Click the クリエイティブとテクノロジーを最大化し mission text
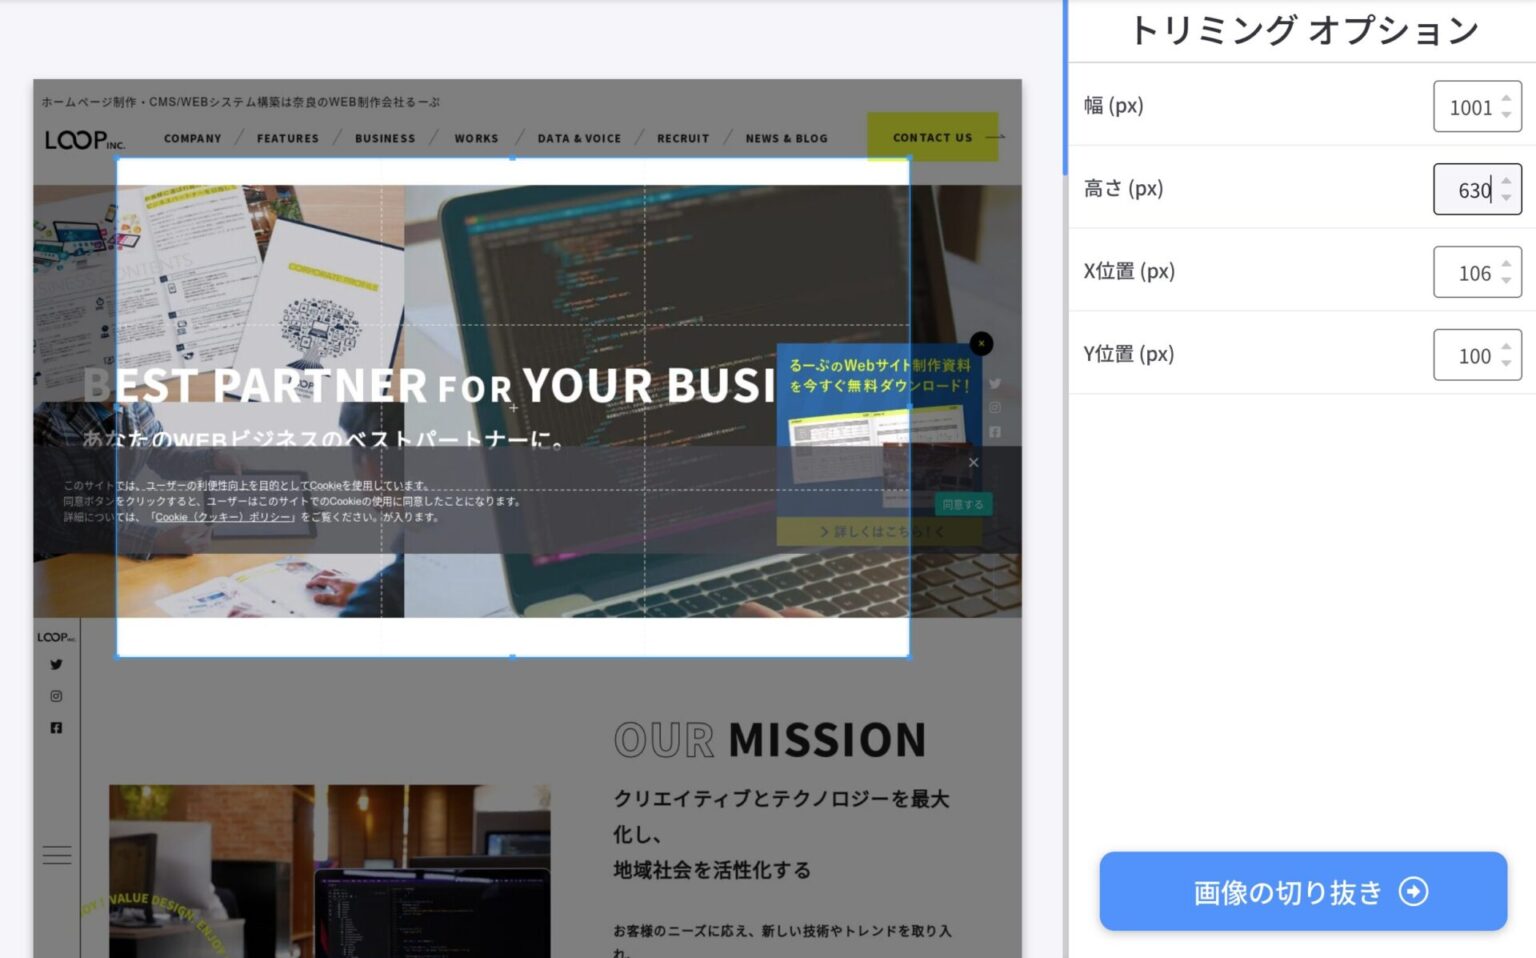This screenshot has height=958, width=1536. coord(781,816)
